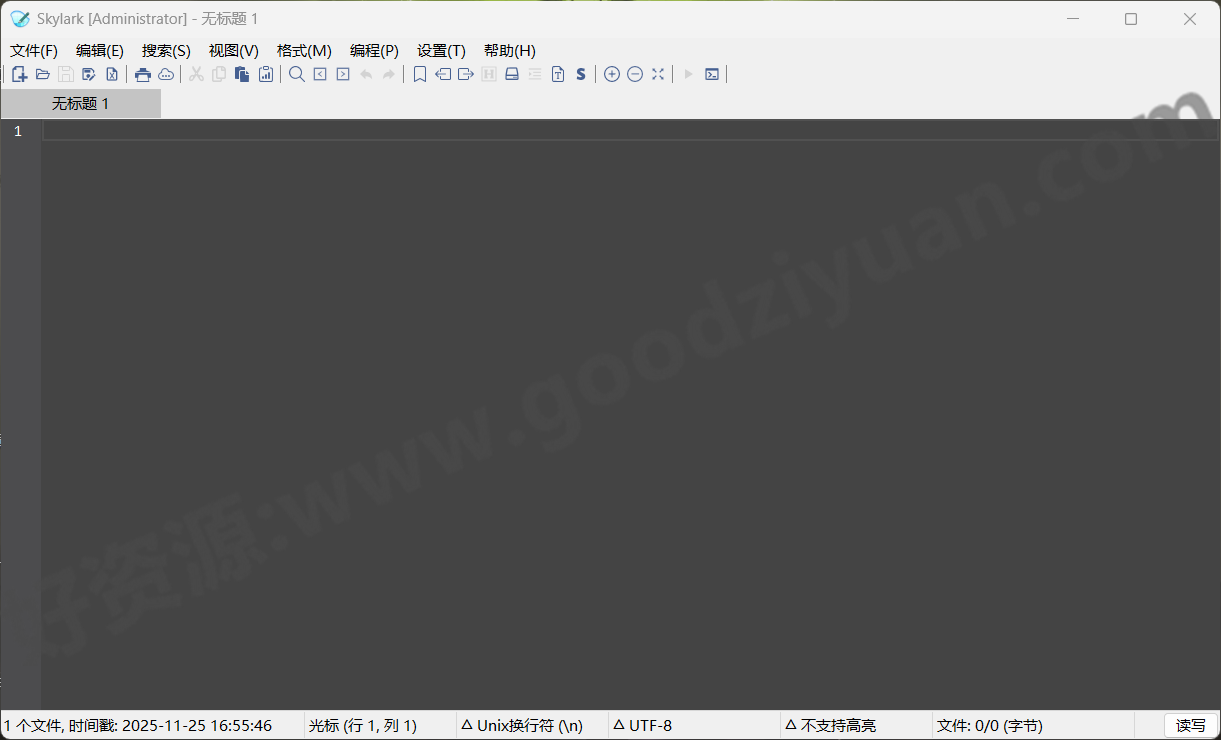Open the 文件(F) menu
This screenshot has height=740, width=1221.
(34, 50)
